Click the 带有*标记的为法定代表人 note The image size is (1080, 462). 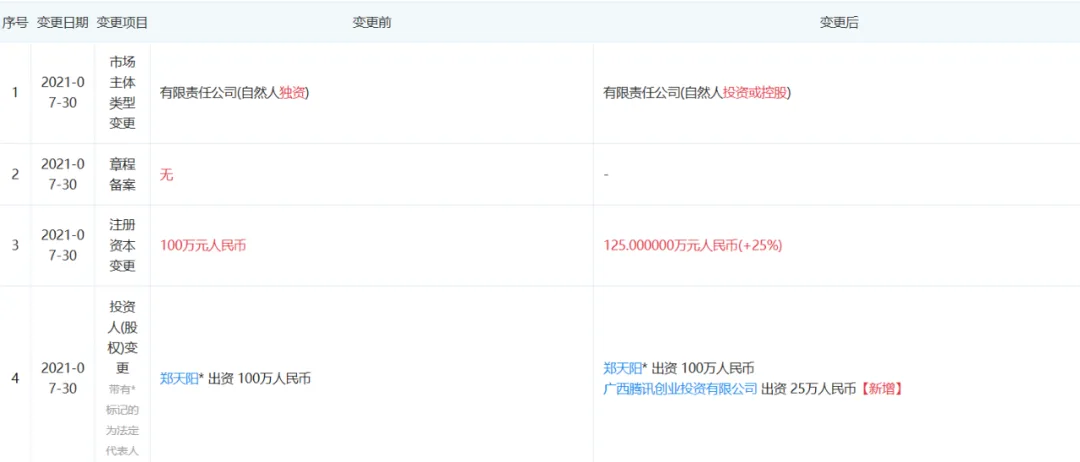(122, 420)
